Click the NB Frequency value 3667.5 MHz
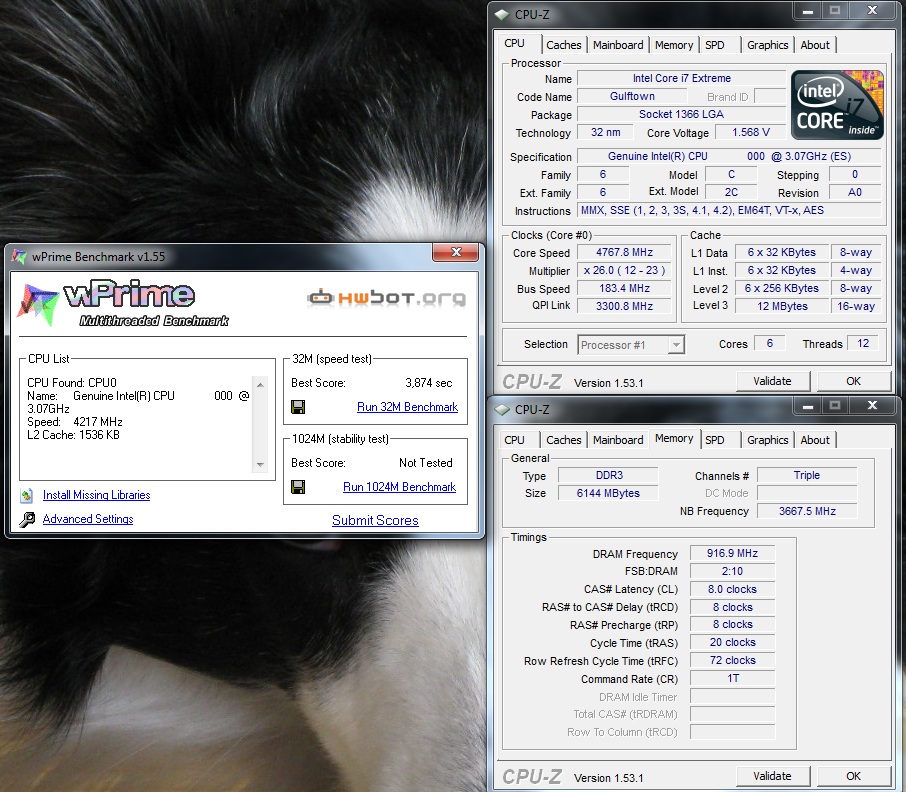Image resolution: width=906 pixels, height=792 pixels. point(807,511)
